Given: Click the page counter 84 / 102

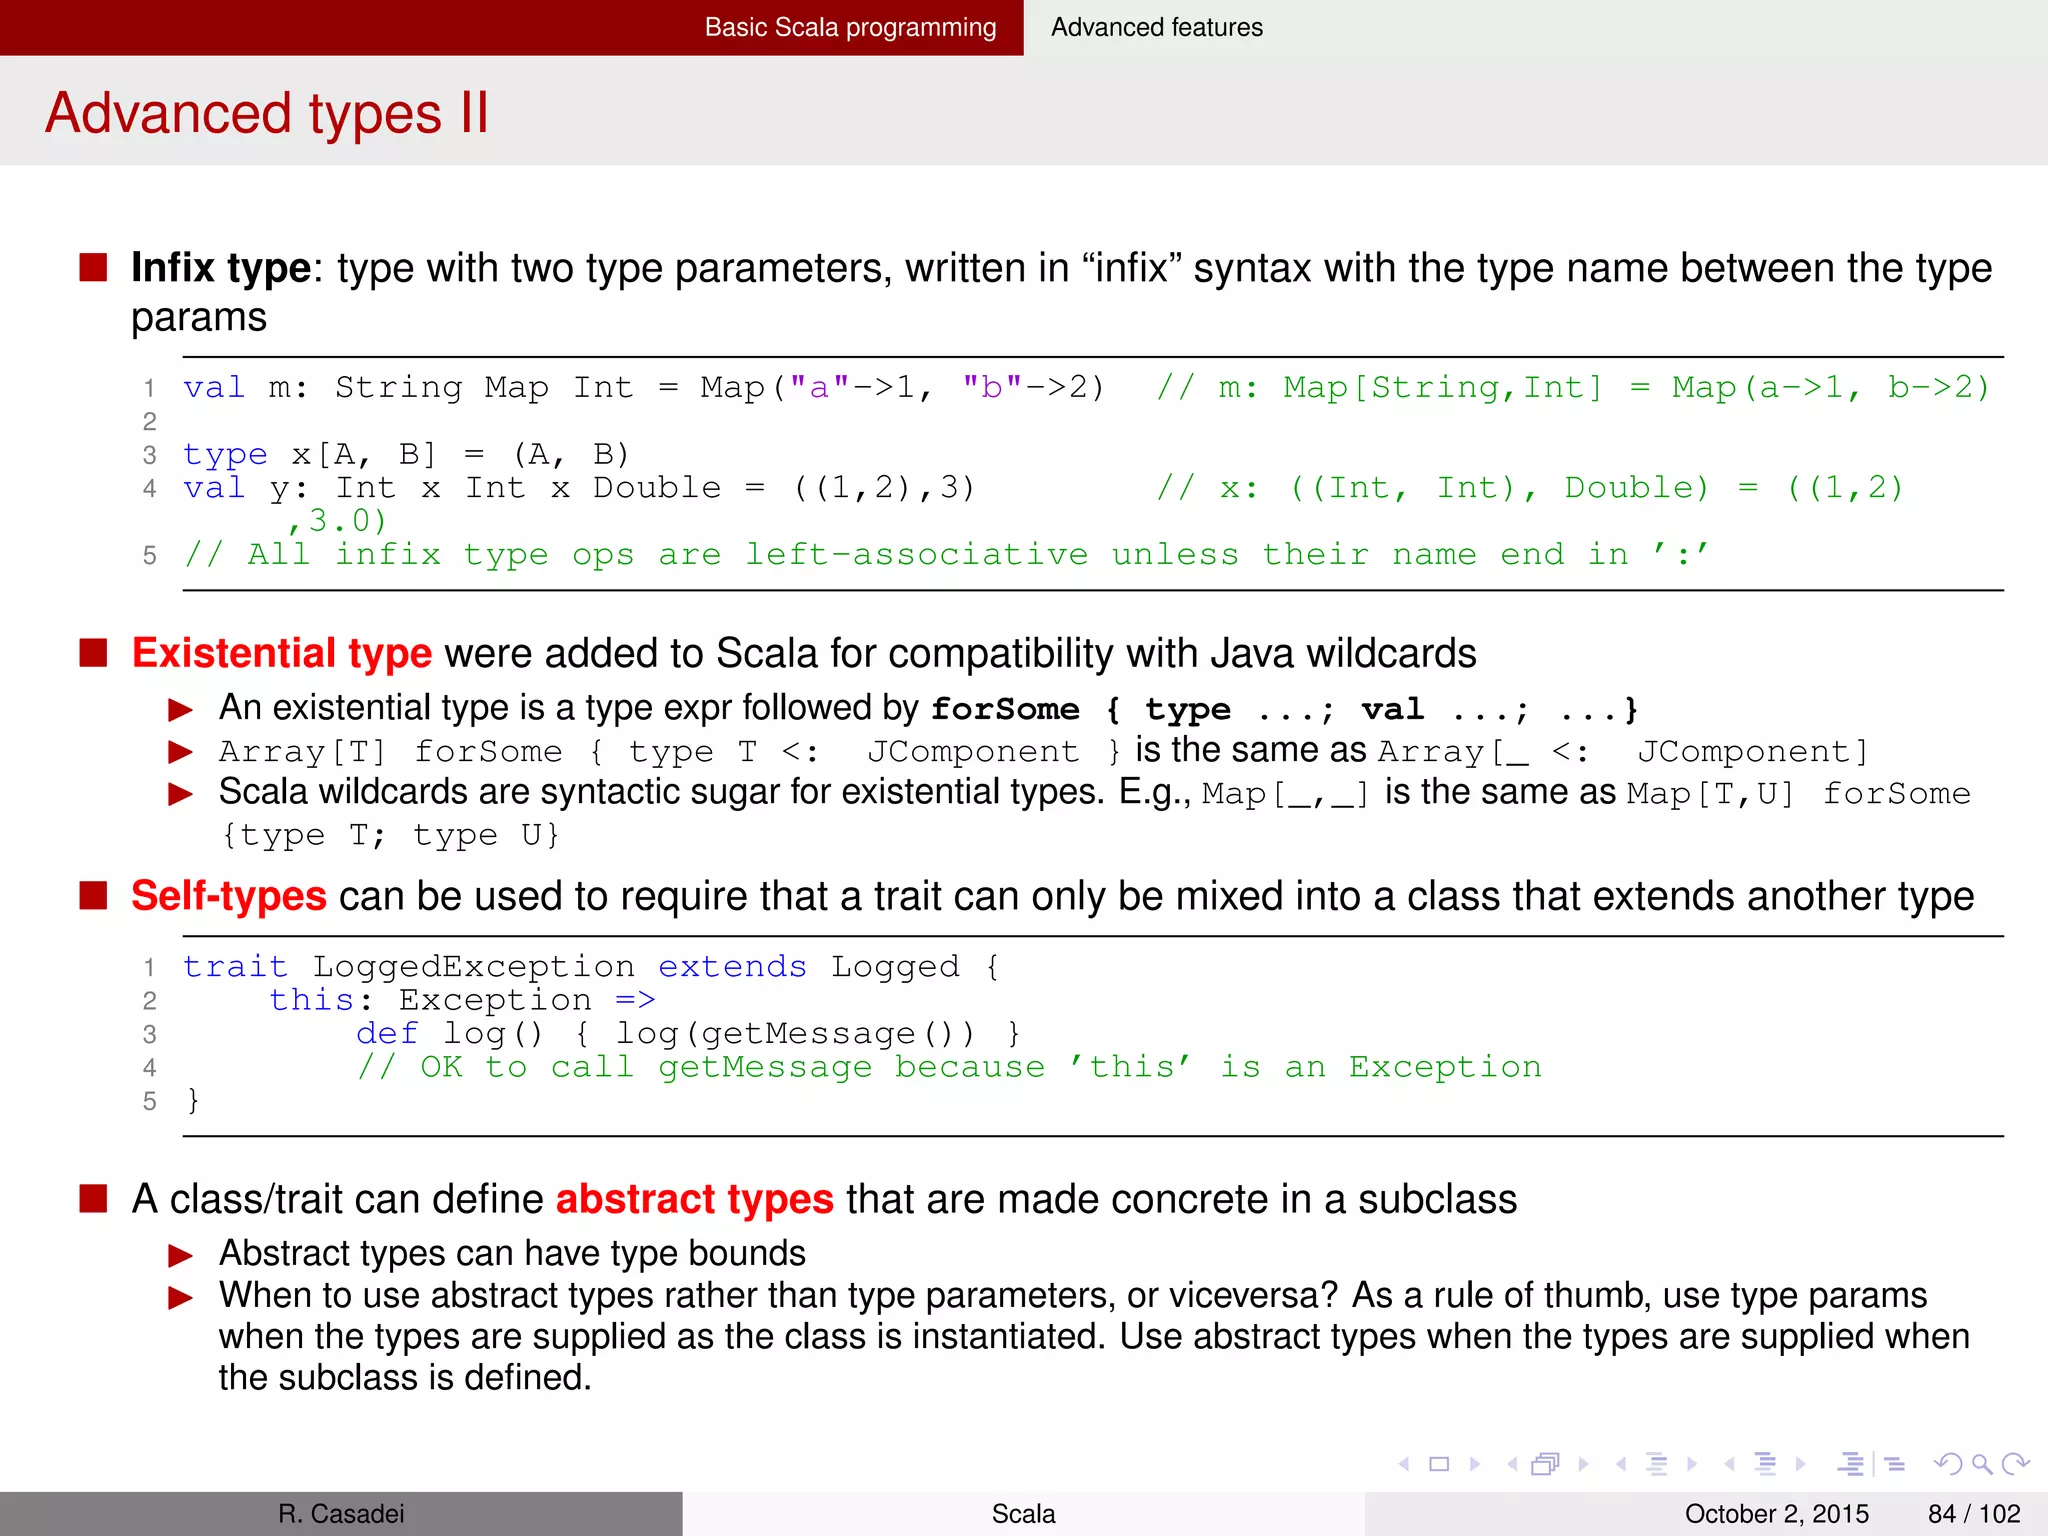Looking at the screenshot, I should pyautogui.click(x=1974, y=1514).
